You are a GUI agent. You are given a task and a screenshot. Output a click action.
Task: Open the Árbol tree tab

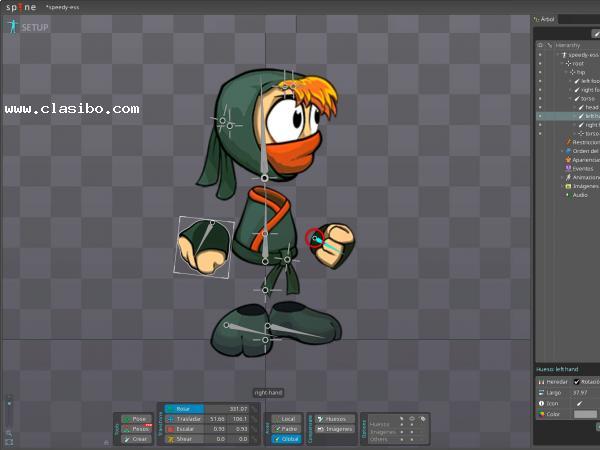coord(544,19)
